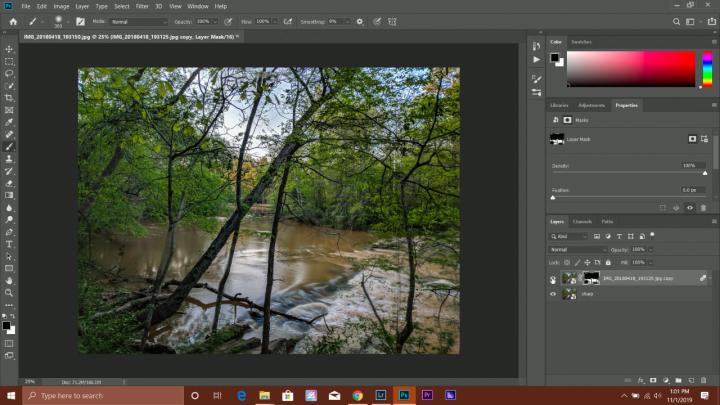Open layer blend mode Normal dropdown
The image size is (720, 405).
(x=578, y=250)
